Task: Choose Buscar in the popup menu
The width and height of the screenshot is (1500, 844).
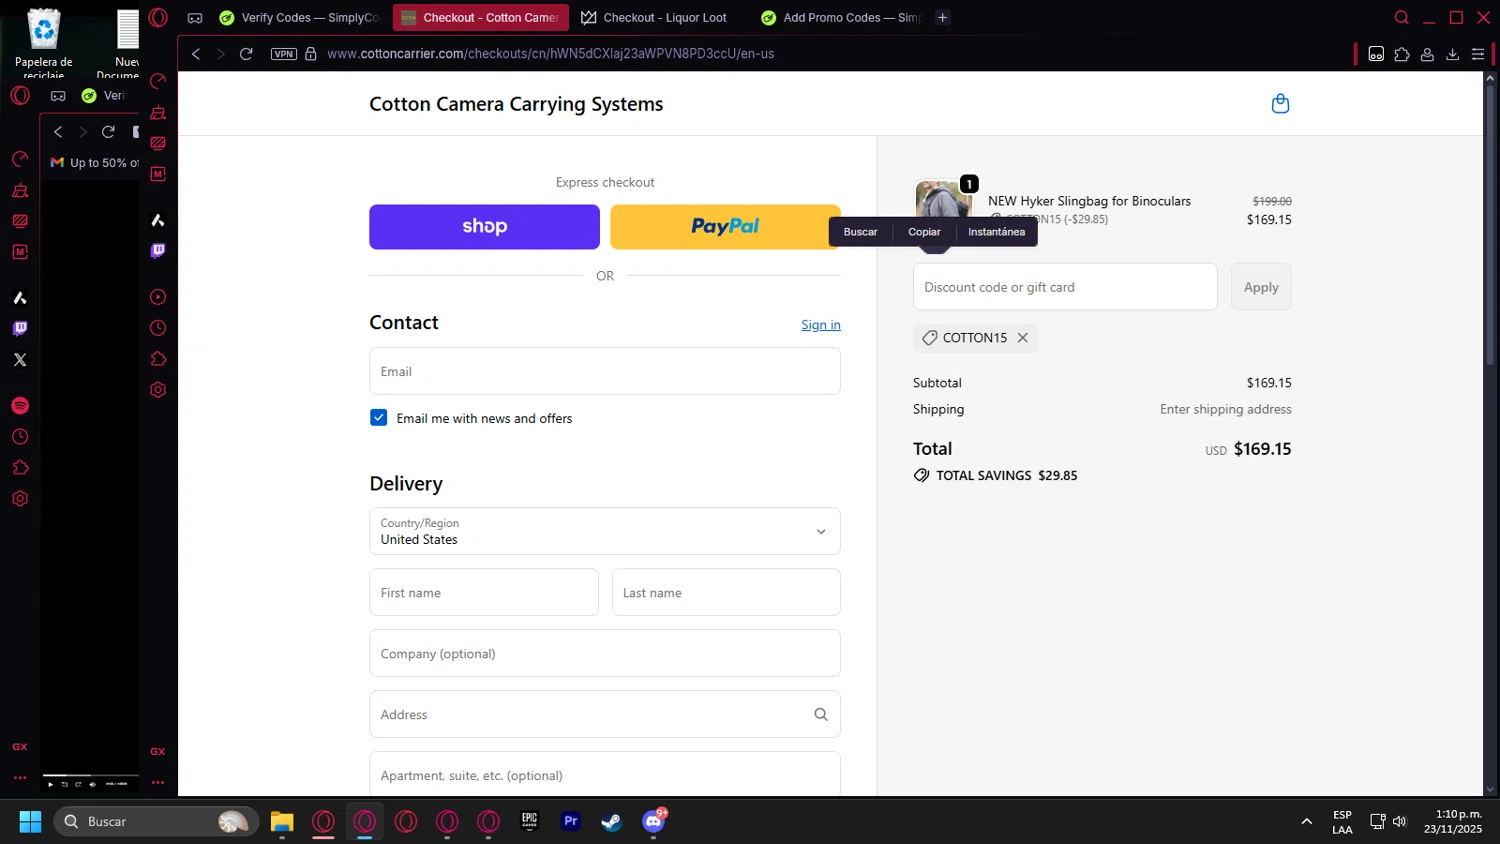Action: point(860,232)
